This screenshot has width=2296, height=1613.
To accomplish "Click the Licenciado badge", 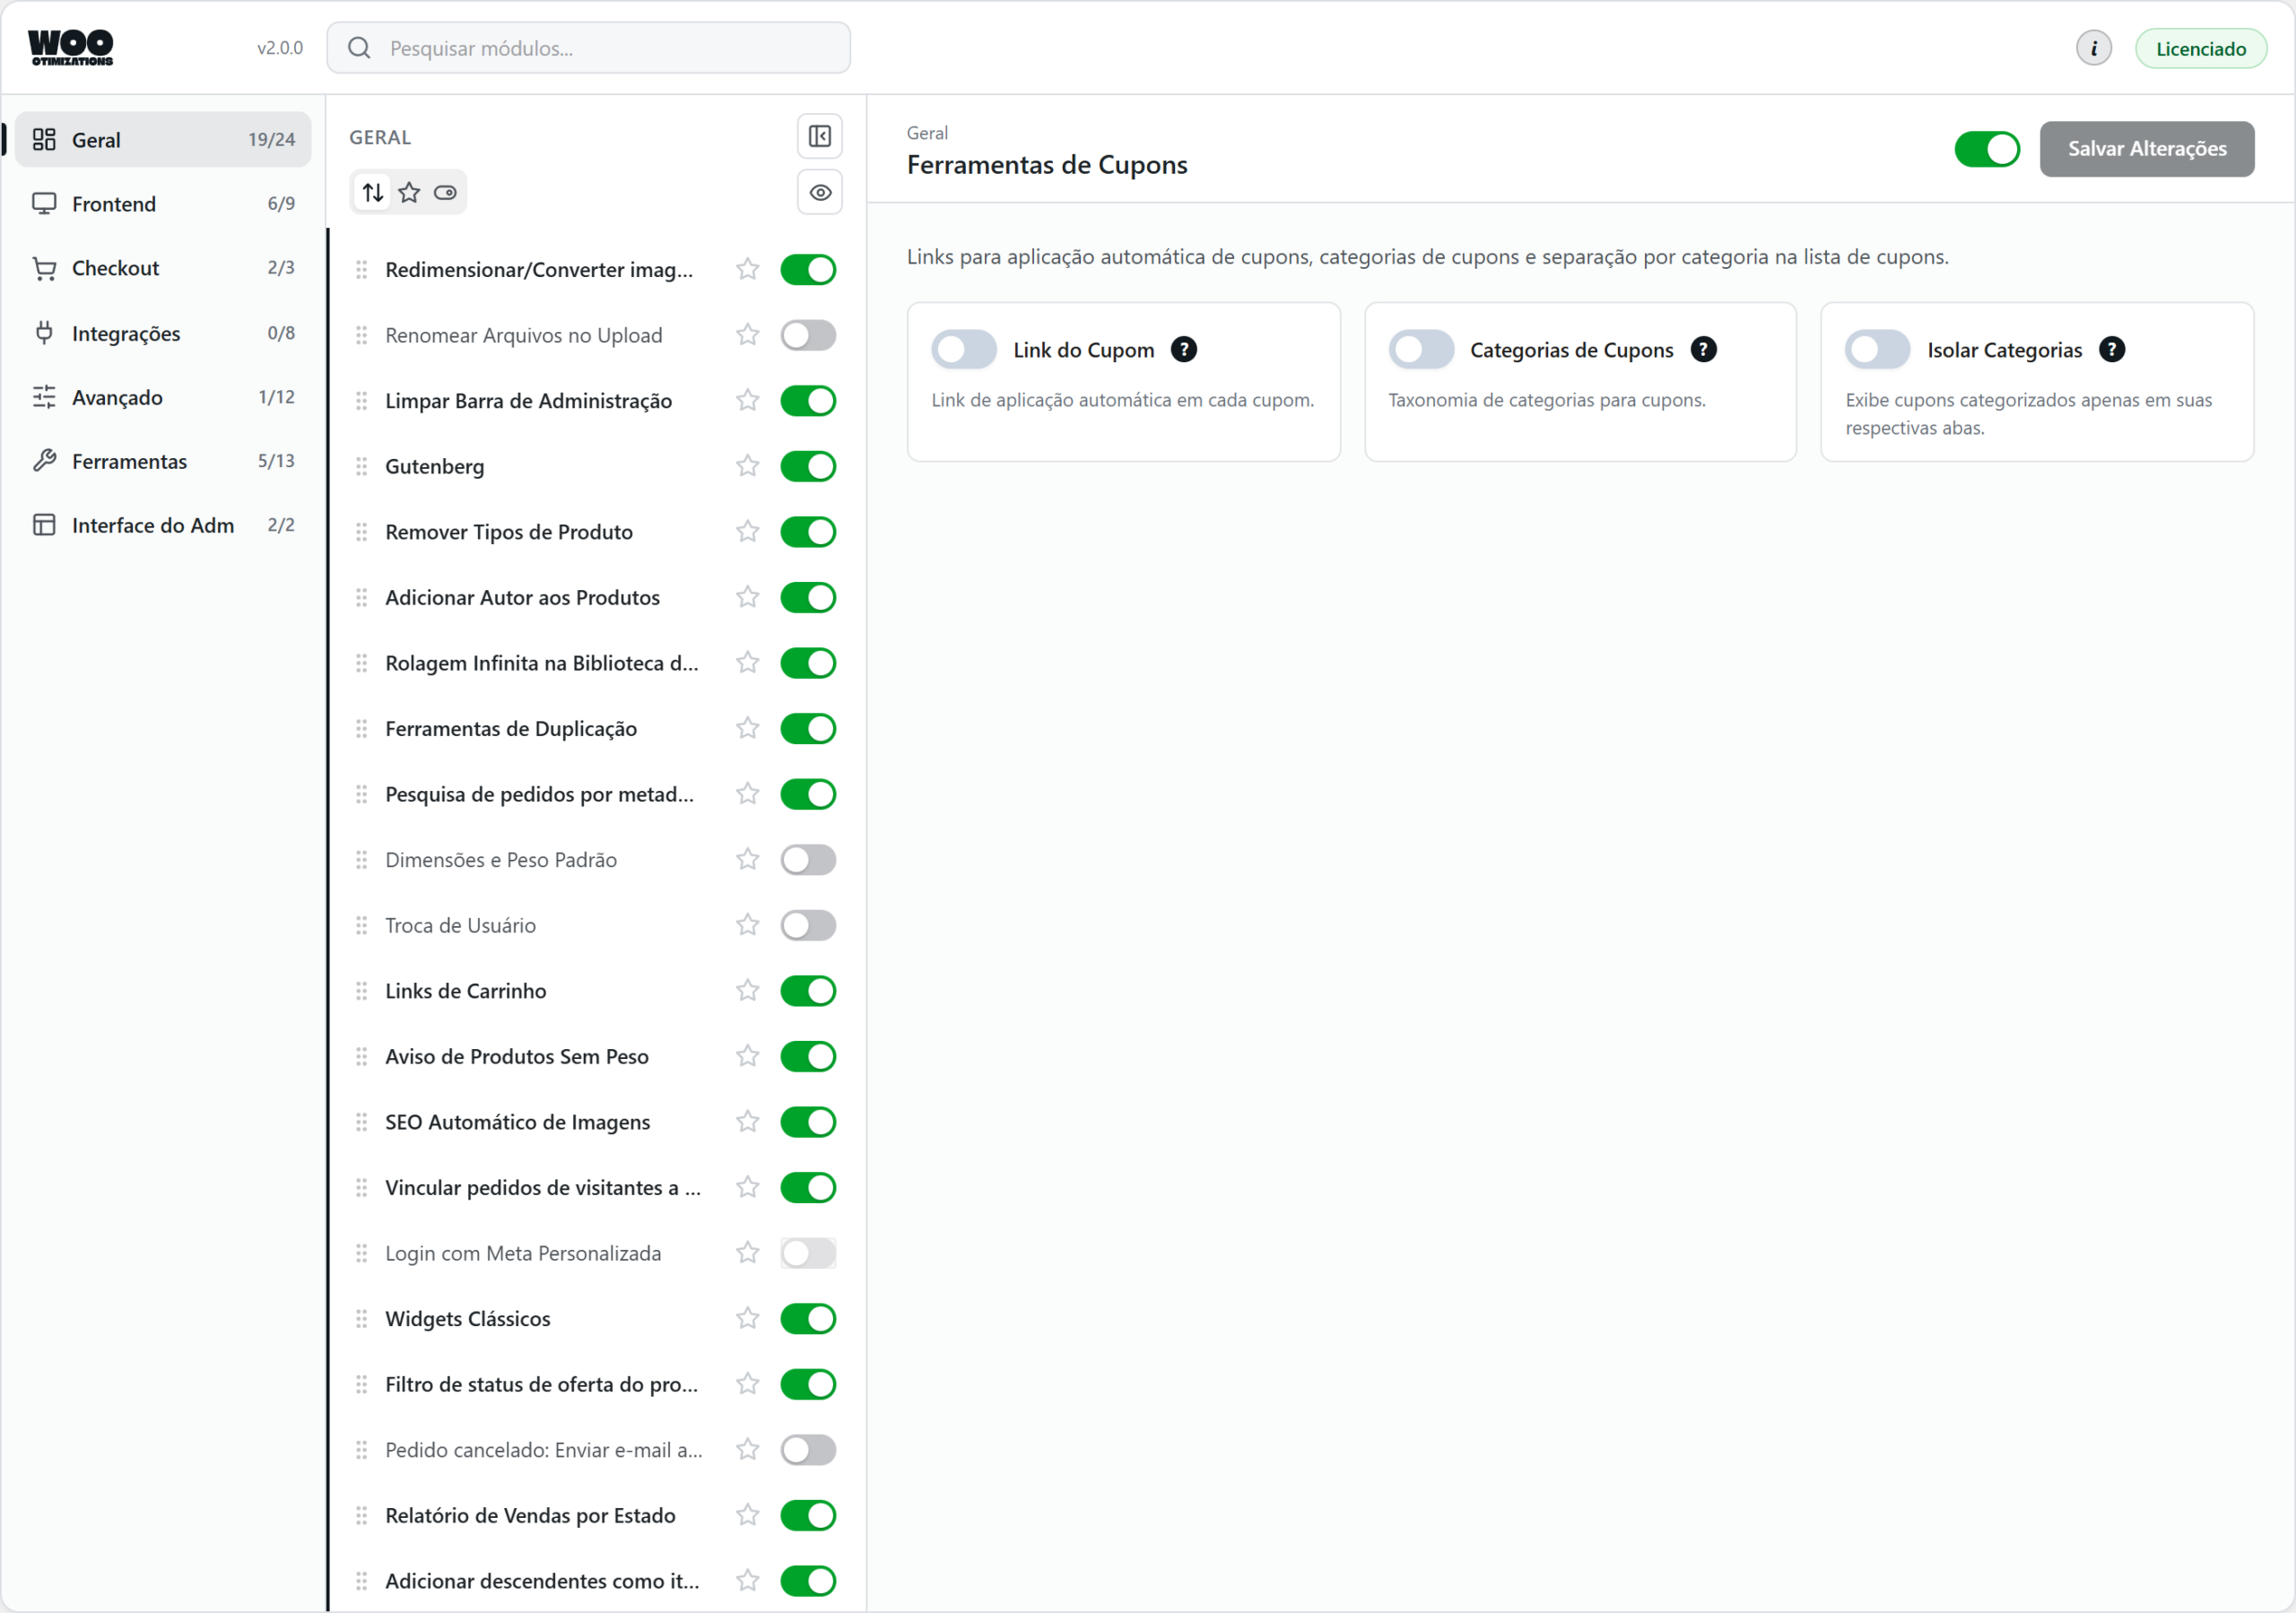I will tap(2200, 49).
